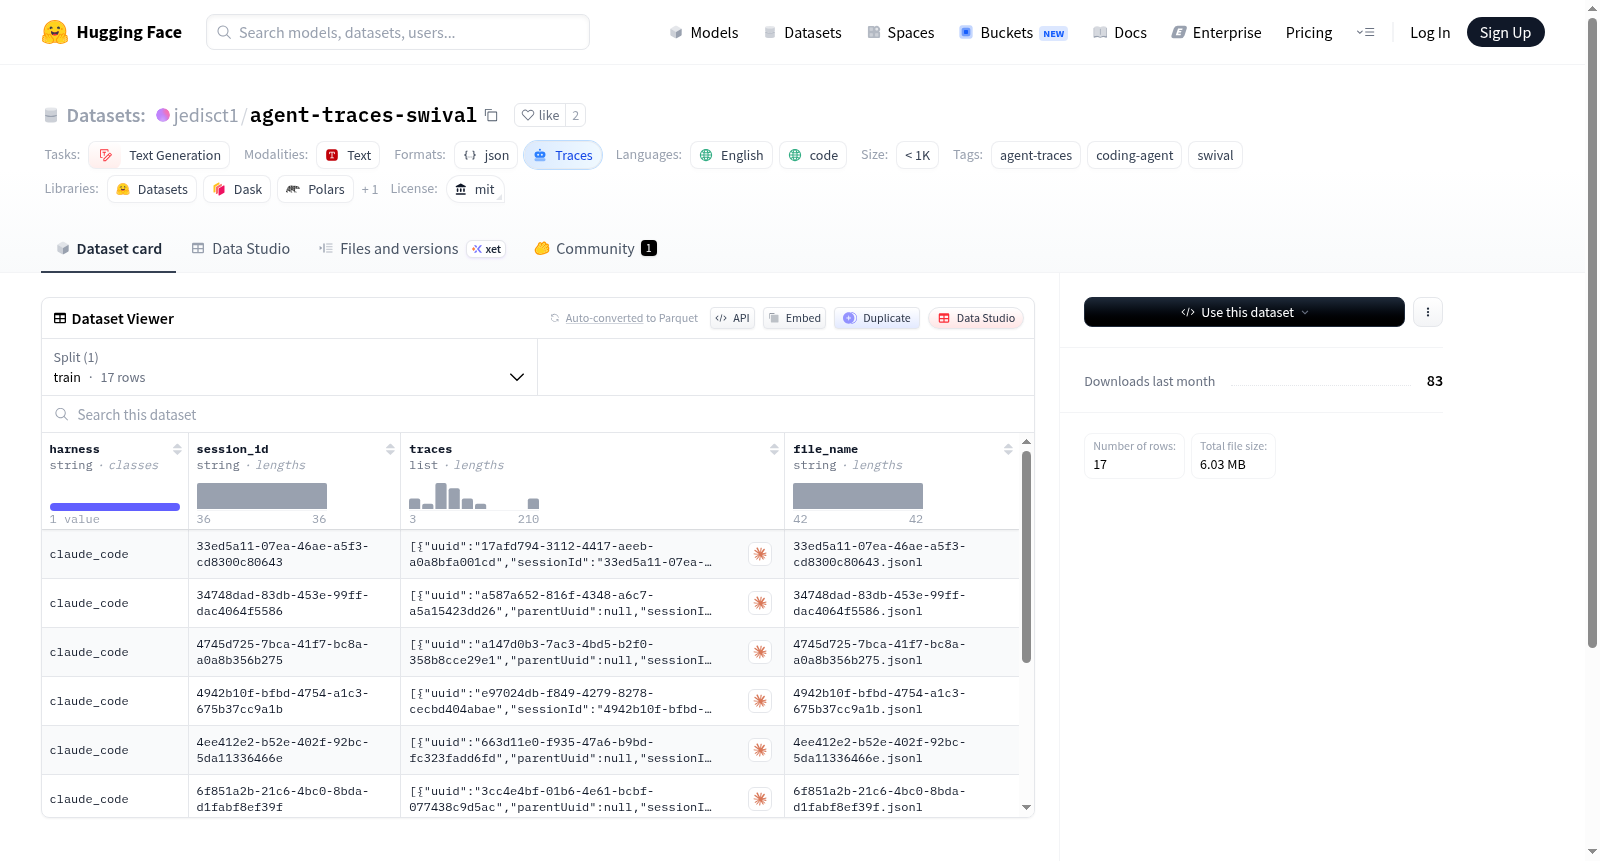
Task: Select the Traces format tag
Action: coord(563,155)
